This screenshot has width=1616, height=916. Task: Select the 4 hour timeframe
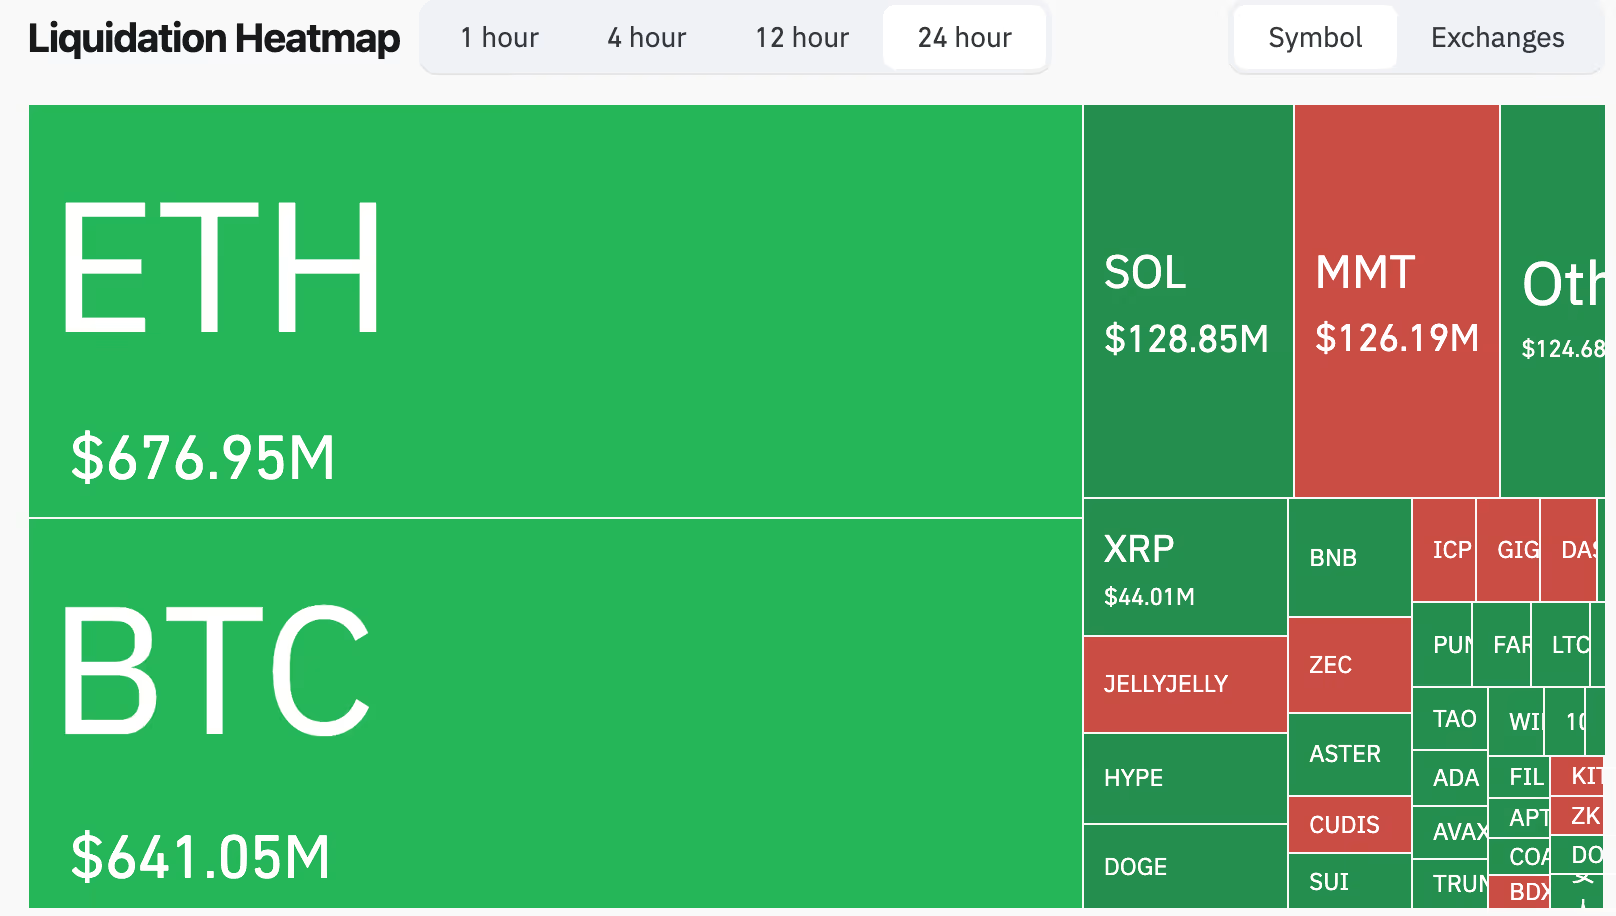pyautogui.click(x=646, y=37)
